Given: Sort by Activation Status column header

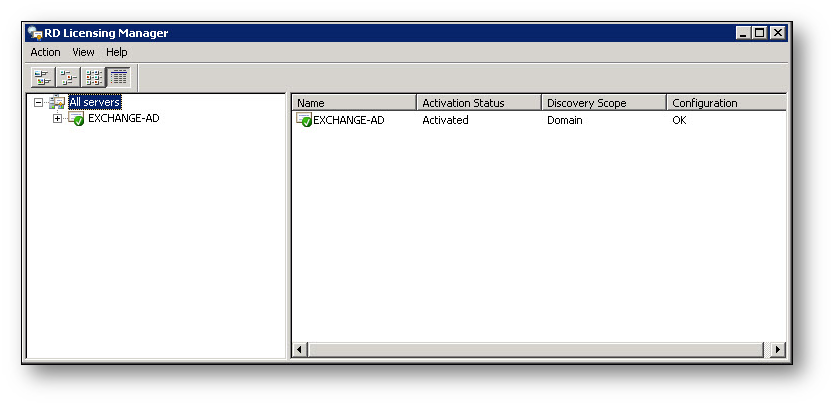Looking at the screenshot, I should coord(478,103).
